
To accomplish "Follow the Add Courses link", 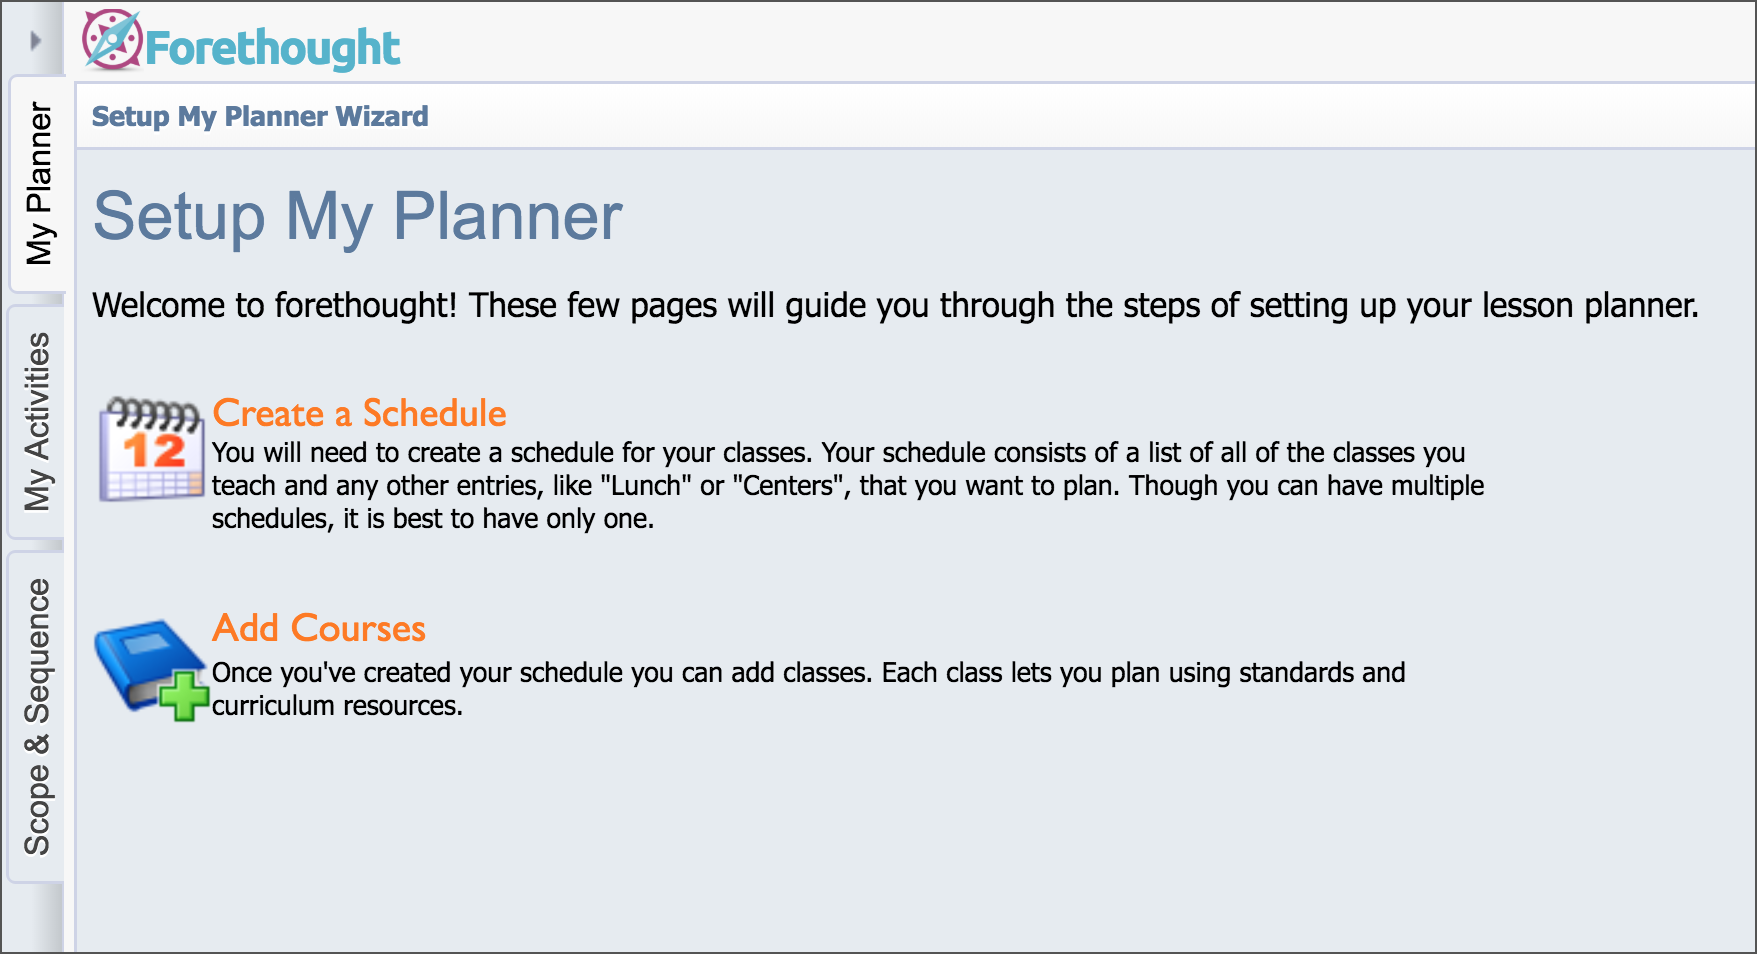I will (319, 628).
